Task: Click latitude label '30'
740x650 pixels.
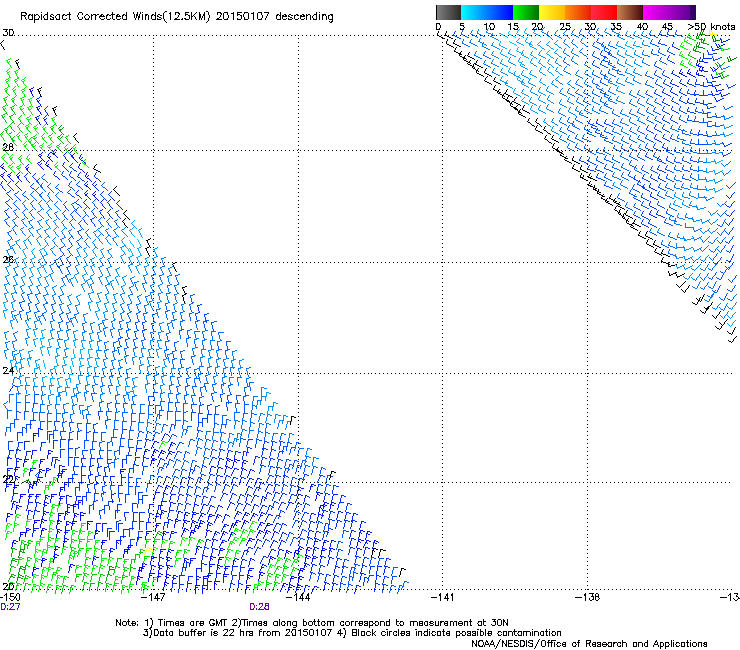Action: (x=8, y=33)
